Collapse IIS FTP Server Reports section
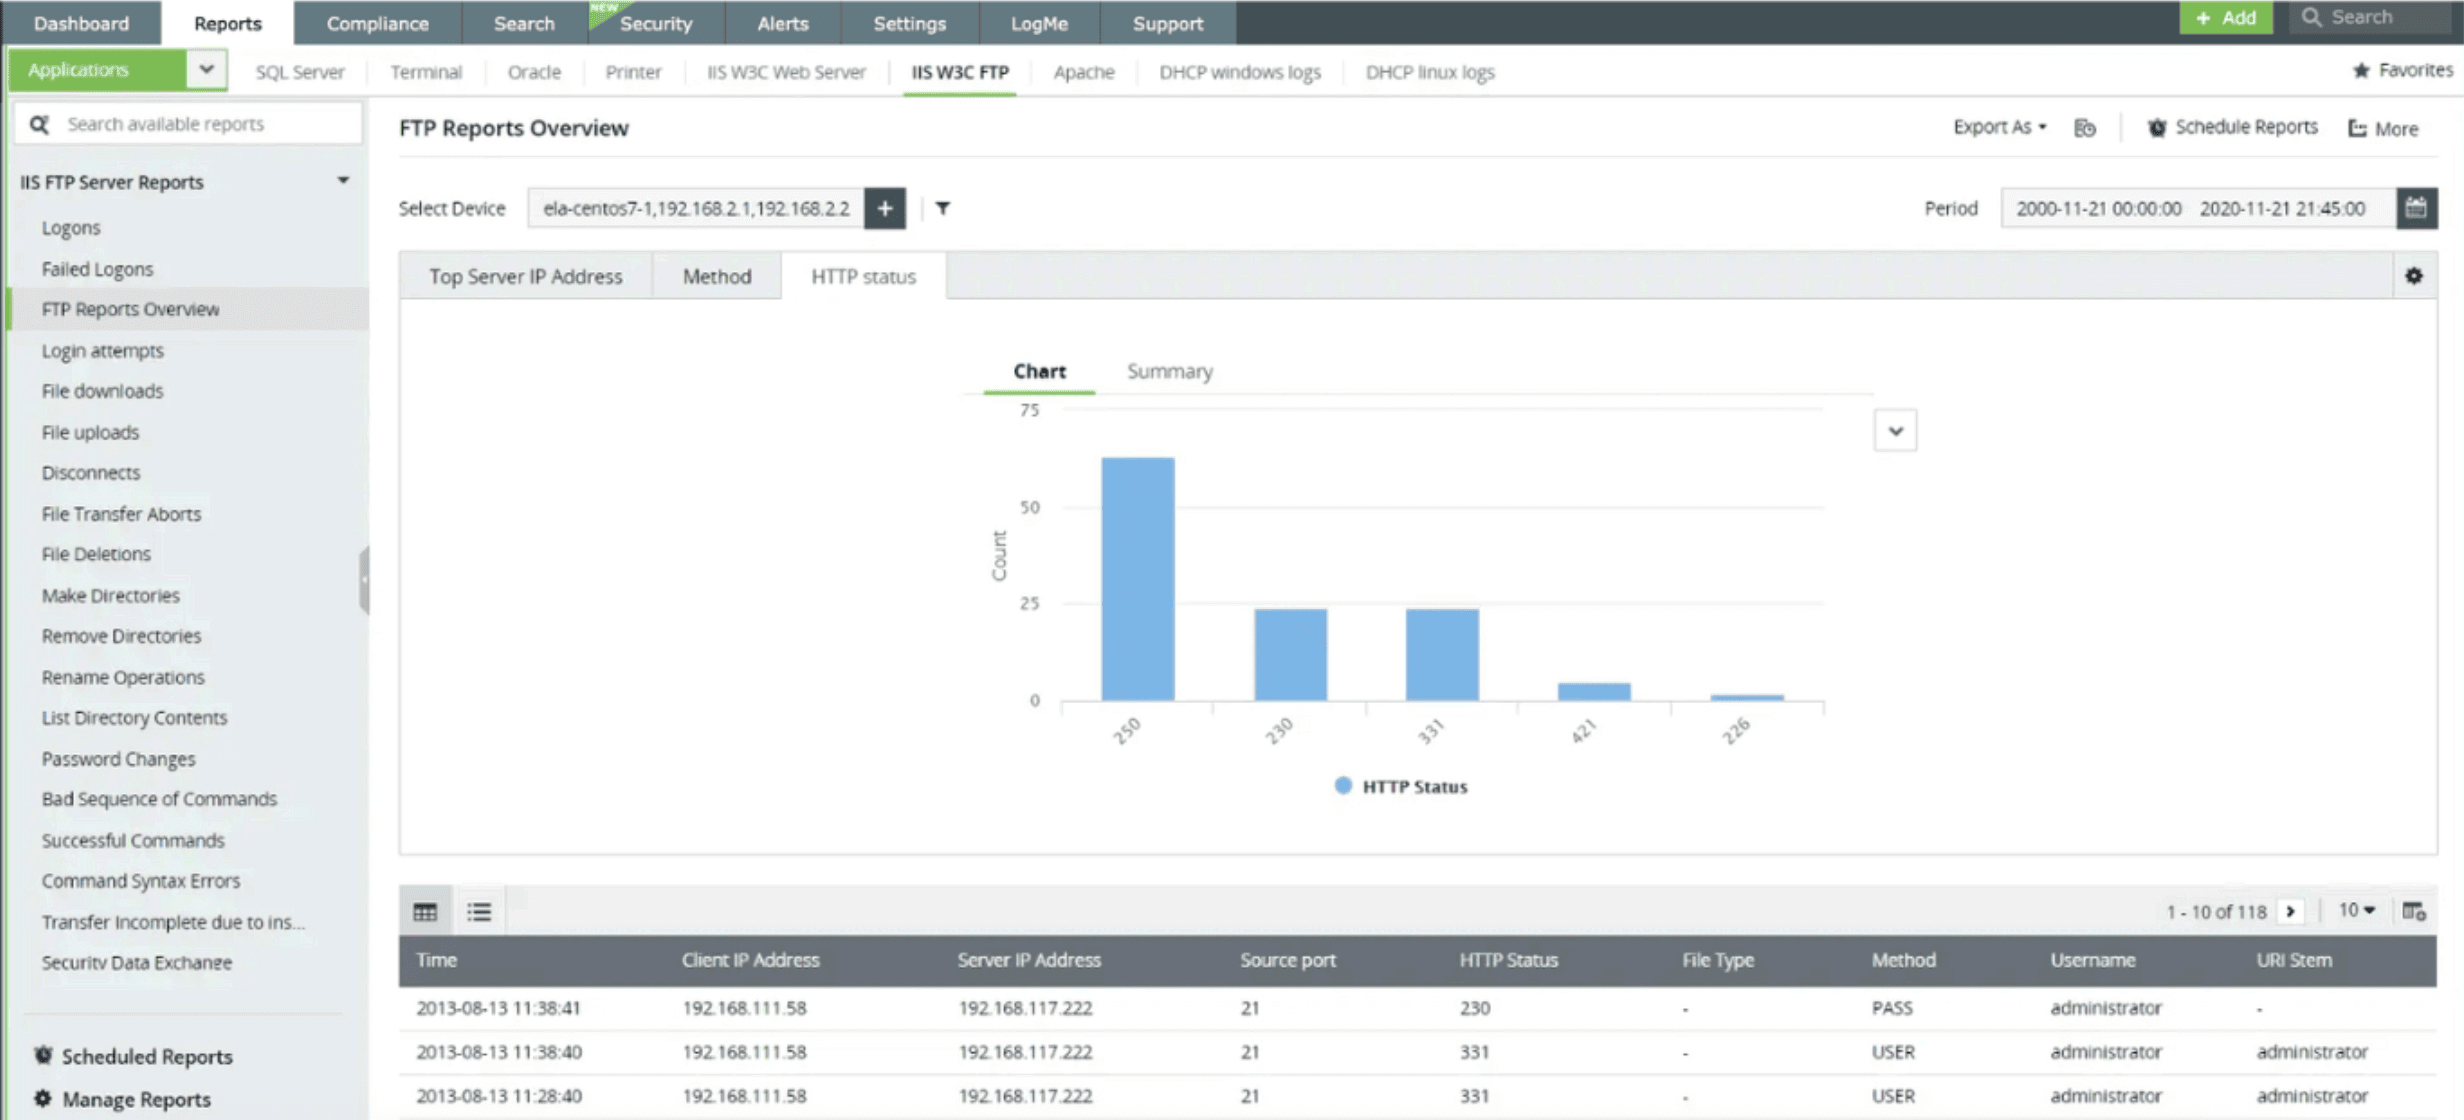 point(343,181)
